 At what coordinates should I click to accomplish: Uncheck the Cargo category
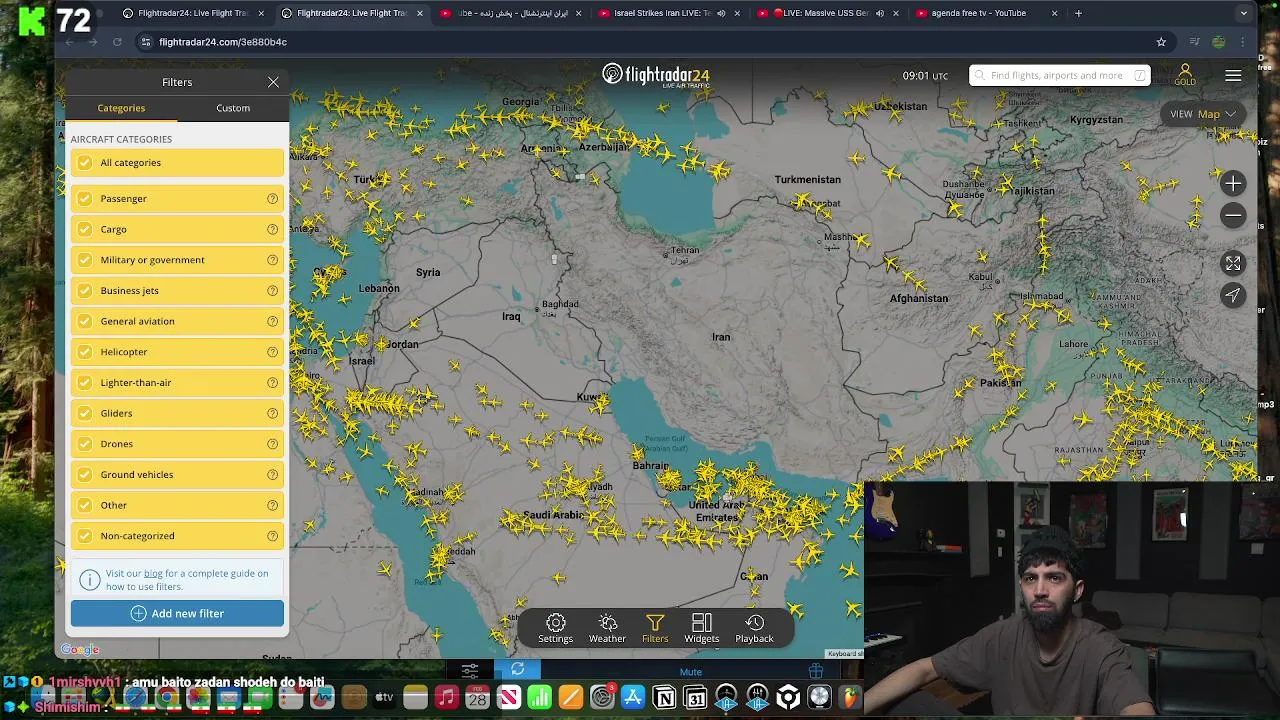coord(85,229)
